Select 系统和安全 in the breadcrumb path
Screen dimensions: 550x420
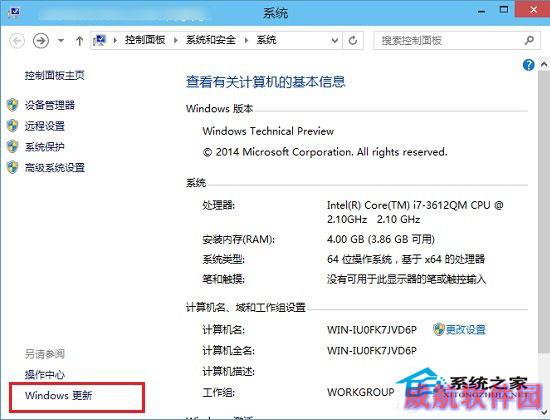click(x=211, y=40)
